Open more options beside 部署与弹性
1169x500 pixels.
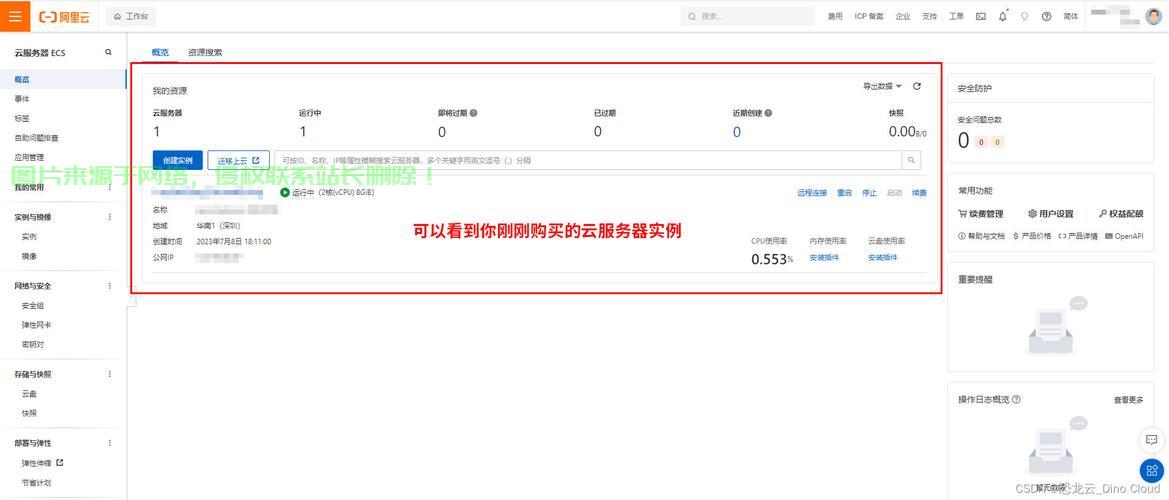pos(110,443)
